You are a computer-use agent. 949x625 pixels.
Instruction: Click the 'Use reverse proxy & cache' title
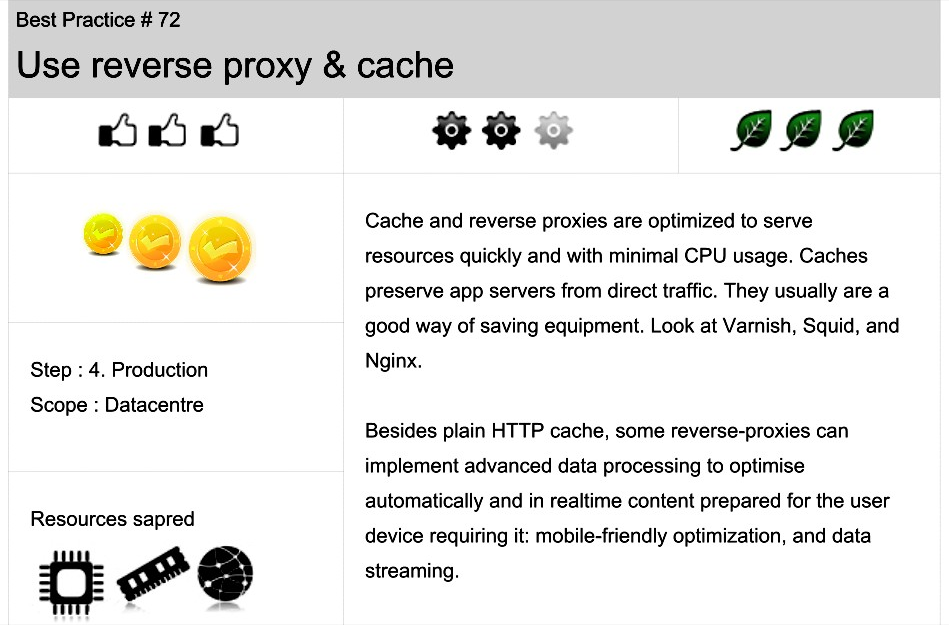tap(235, 65)
